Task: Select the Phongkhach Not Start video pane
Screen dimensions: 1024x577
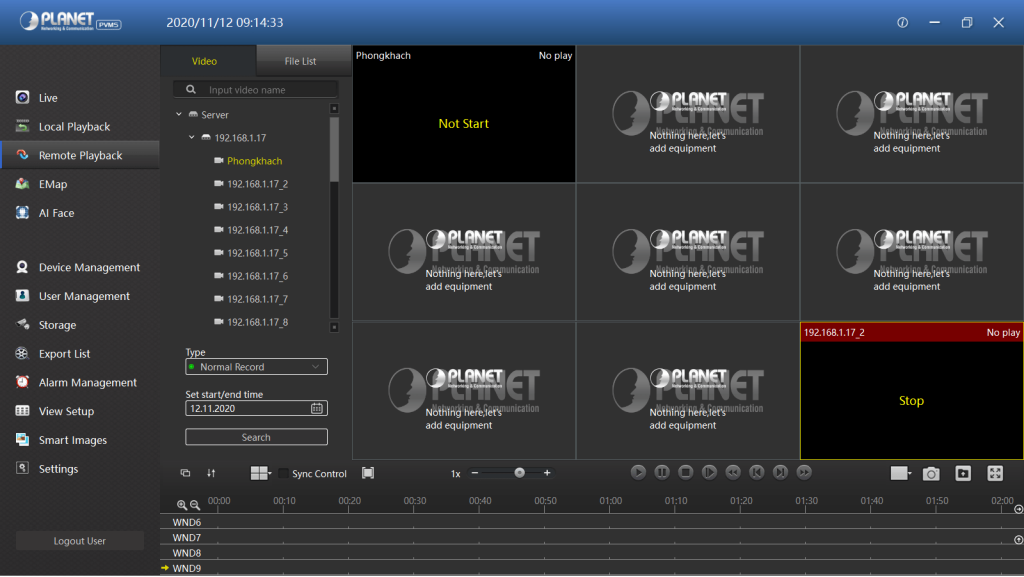Action: (464, 115)
